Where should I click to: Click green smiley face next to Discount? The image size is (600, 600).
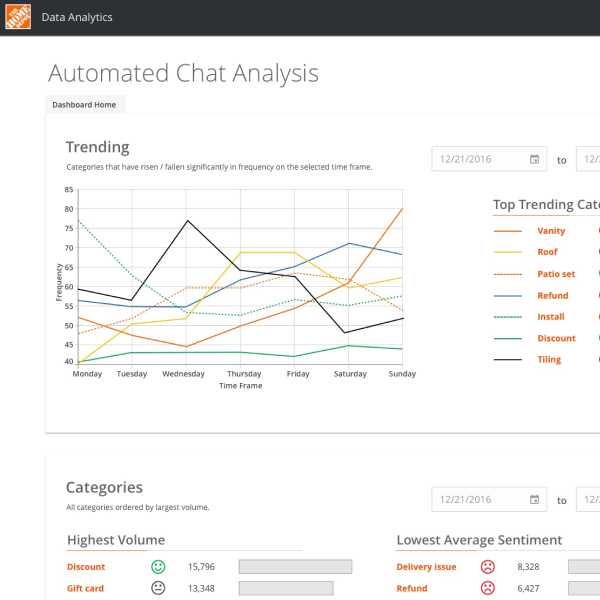[158, 566]
